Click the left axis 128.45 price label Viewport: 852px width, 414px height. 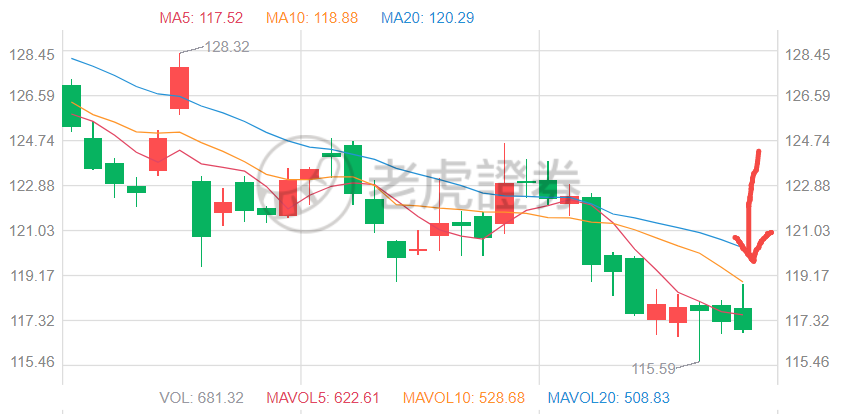[x=32, y=55]
